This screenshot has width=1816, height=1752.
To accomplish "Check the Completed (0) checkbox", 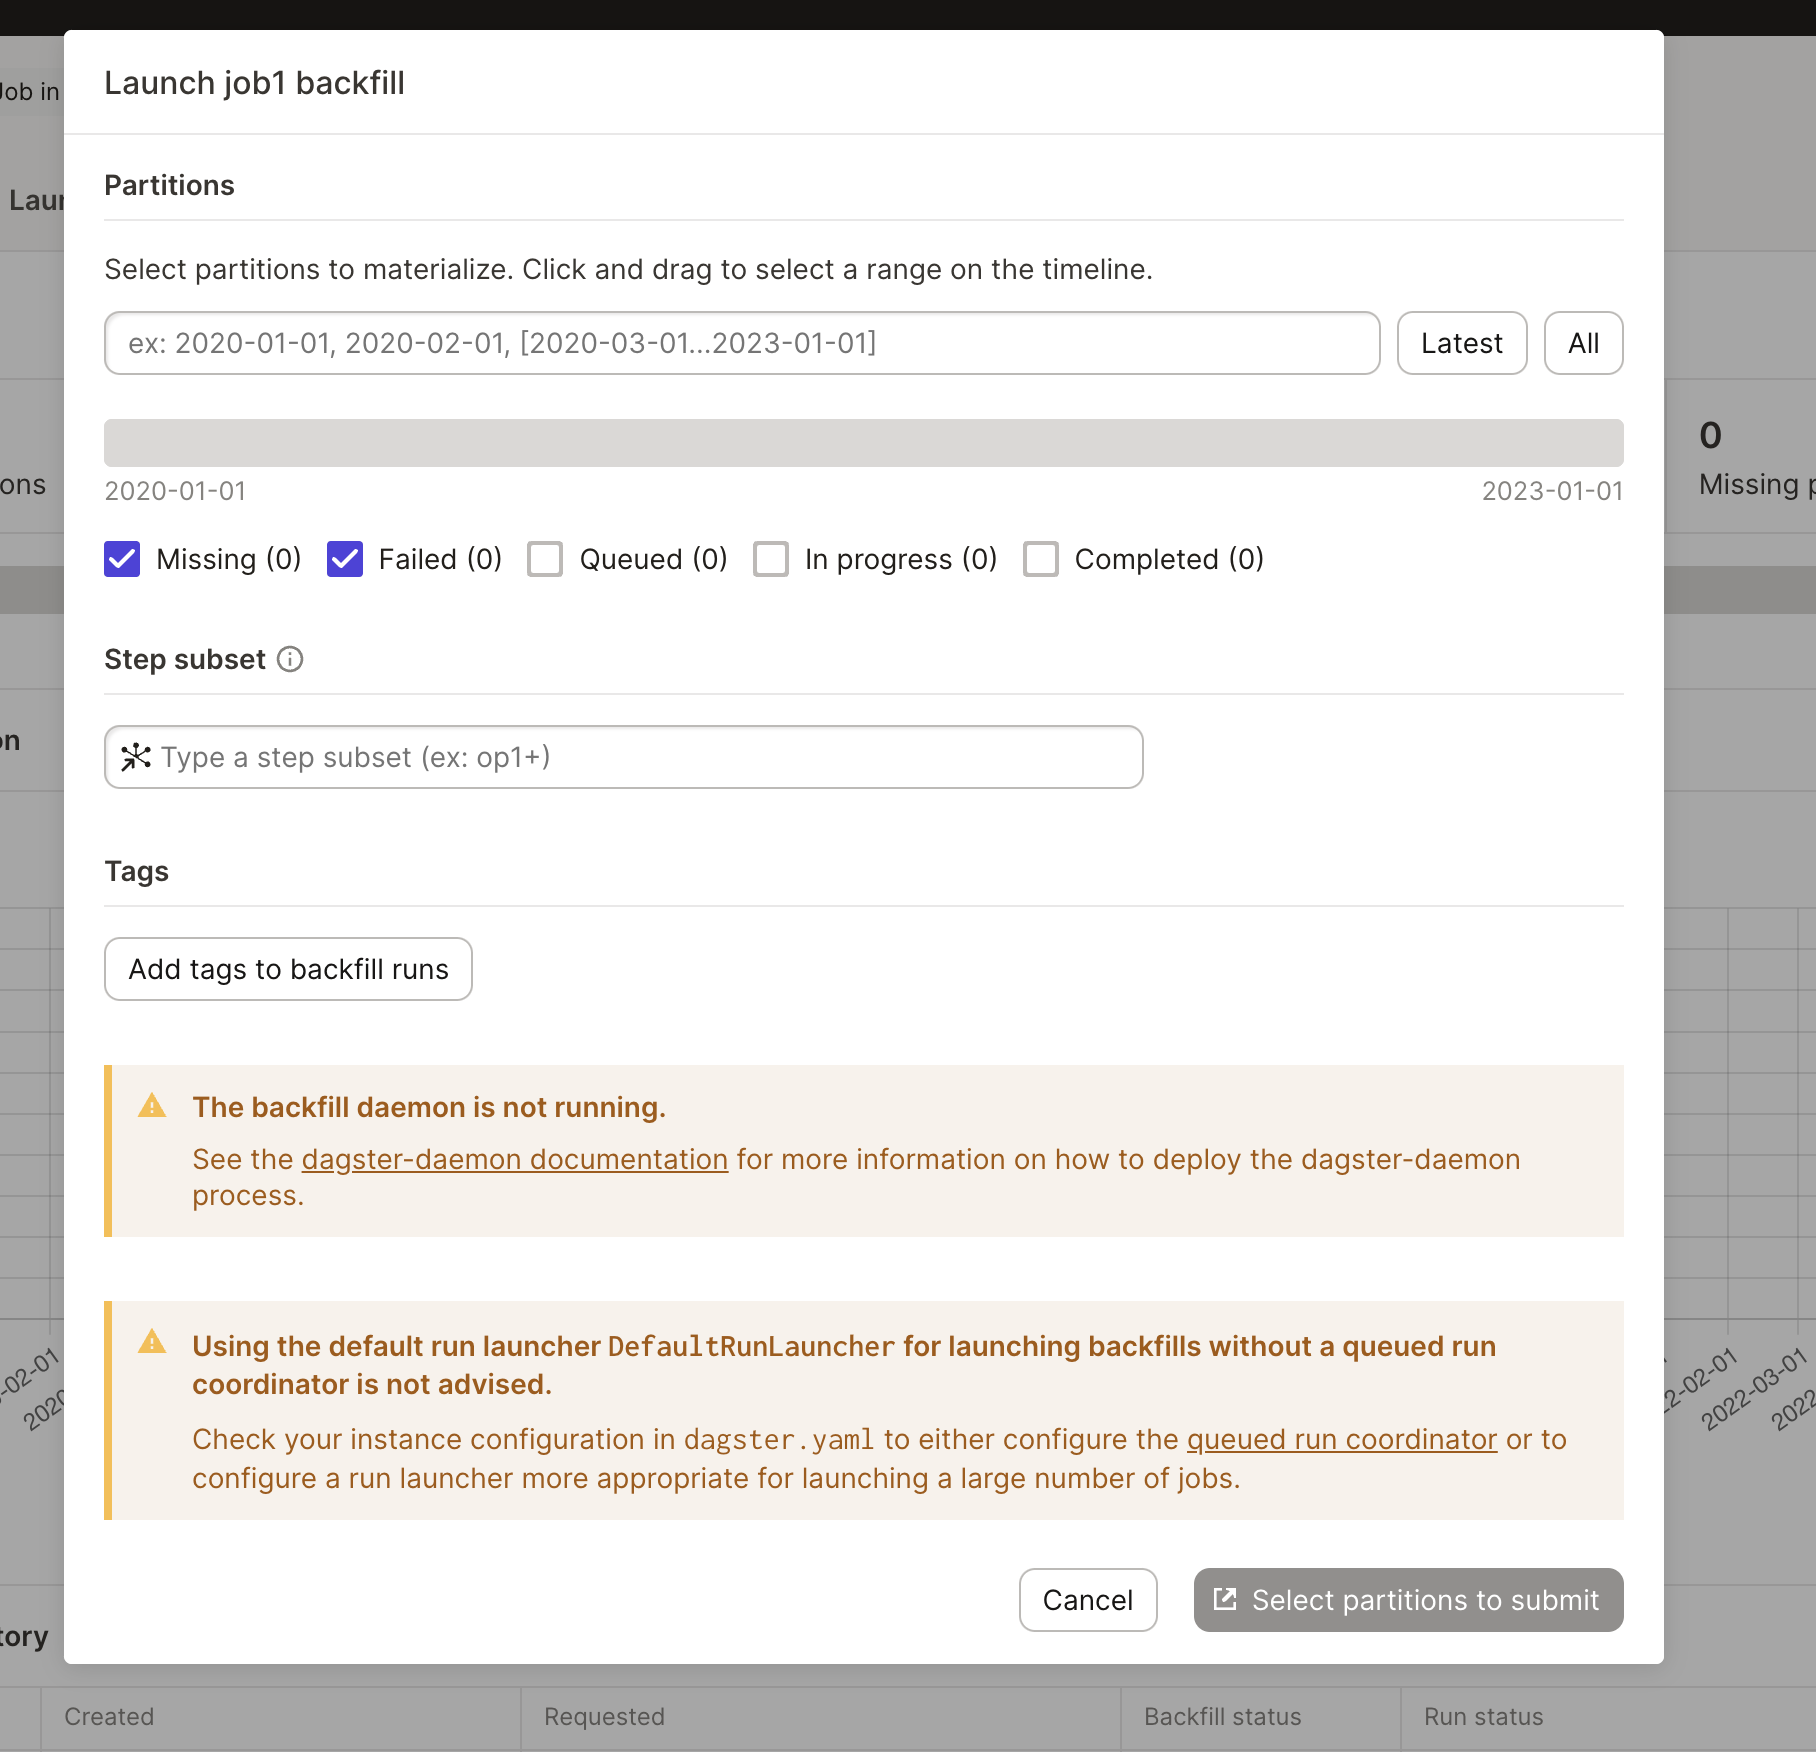I will (1040, 559).
